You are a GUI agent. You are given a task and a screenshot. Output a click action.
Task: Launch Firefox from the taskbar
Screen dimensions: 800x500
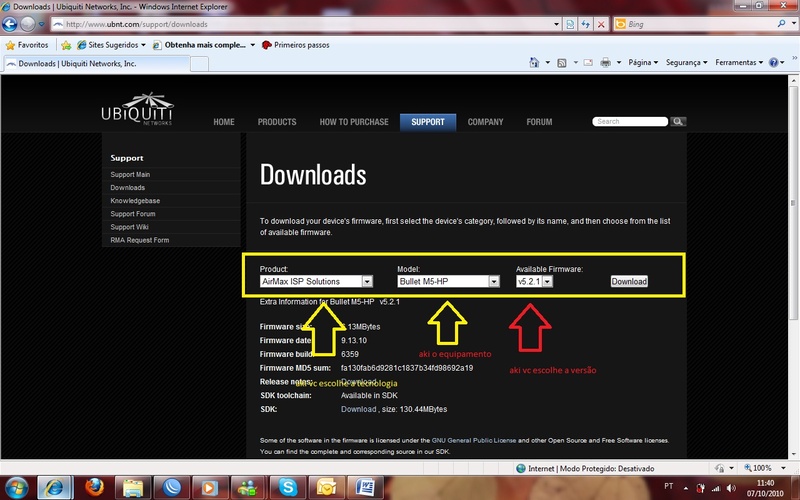94,488
